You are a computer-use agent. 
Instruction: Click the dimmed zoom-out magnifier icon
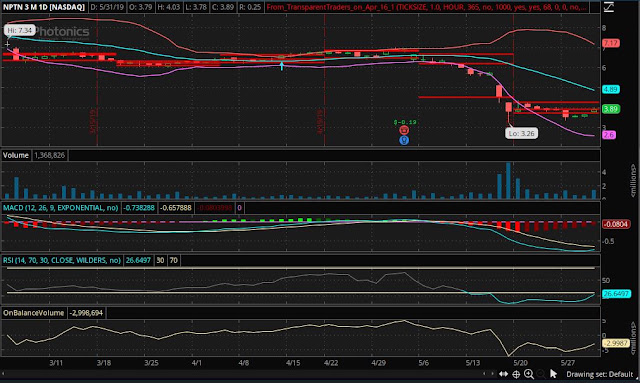tap(541, 374)
